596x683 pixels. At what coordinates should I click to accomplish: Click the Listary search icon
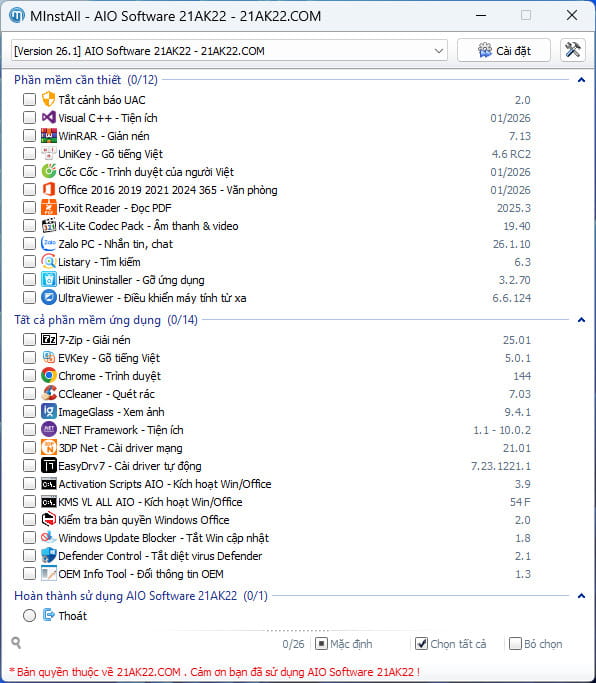tap(48, 261)
